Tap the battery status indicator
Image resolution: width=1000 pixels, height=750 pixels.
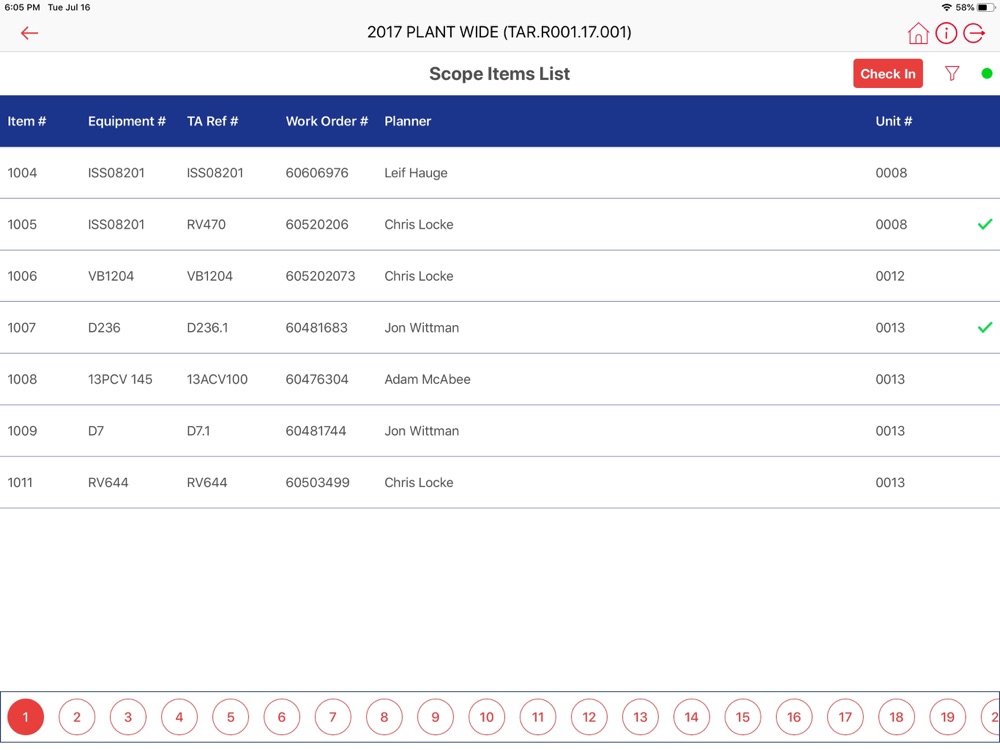pyautogui.click(x=985, y=8)
